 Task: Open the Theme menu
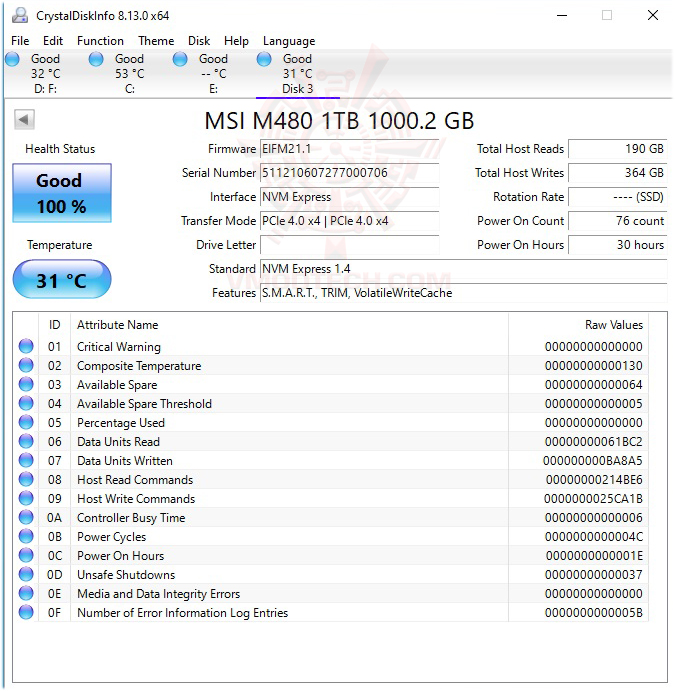pyautogui.click(x=156, y=41)
